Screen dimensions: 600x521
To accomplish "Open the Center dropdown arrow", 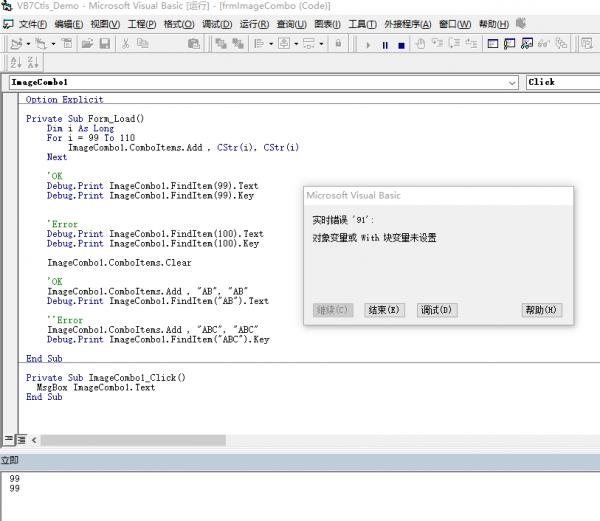I will pos(296,44).
